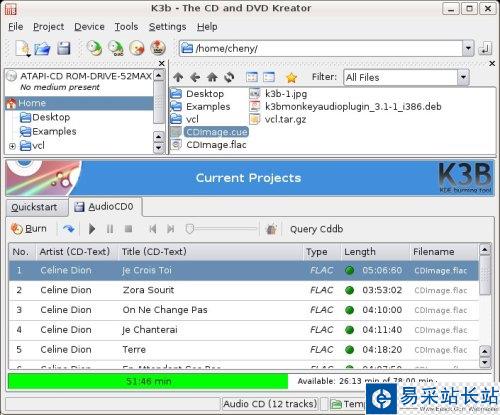Go to home directory in file browser
The width and height of the screenshot is (500, 415).
pyautogui.click(x=212, y=77)
